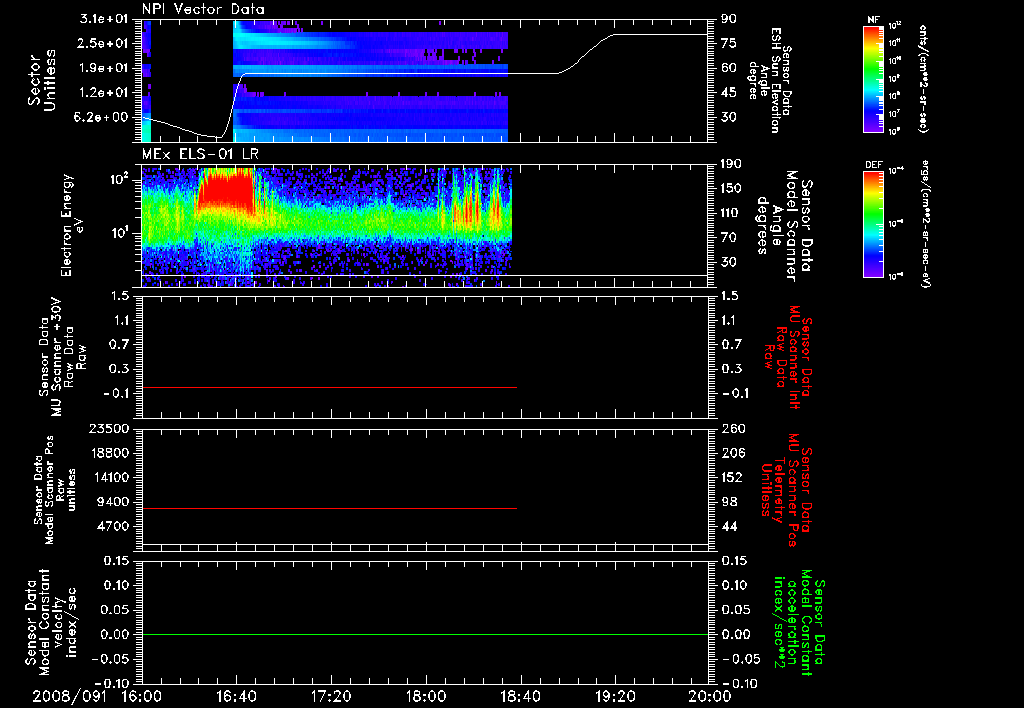The width and height of the screenshot is (1024, 708).
Task: Click the "ESH Sun Elevation Angle" axis label
Action: pos(769,80)
